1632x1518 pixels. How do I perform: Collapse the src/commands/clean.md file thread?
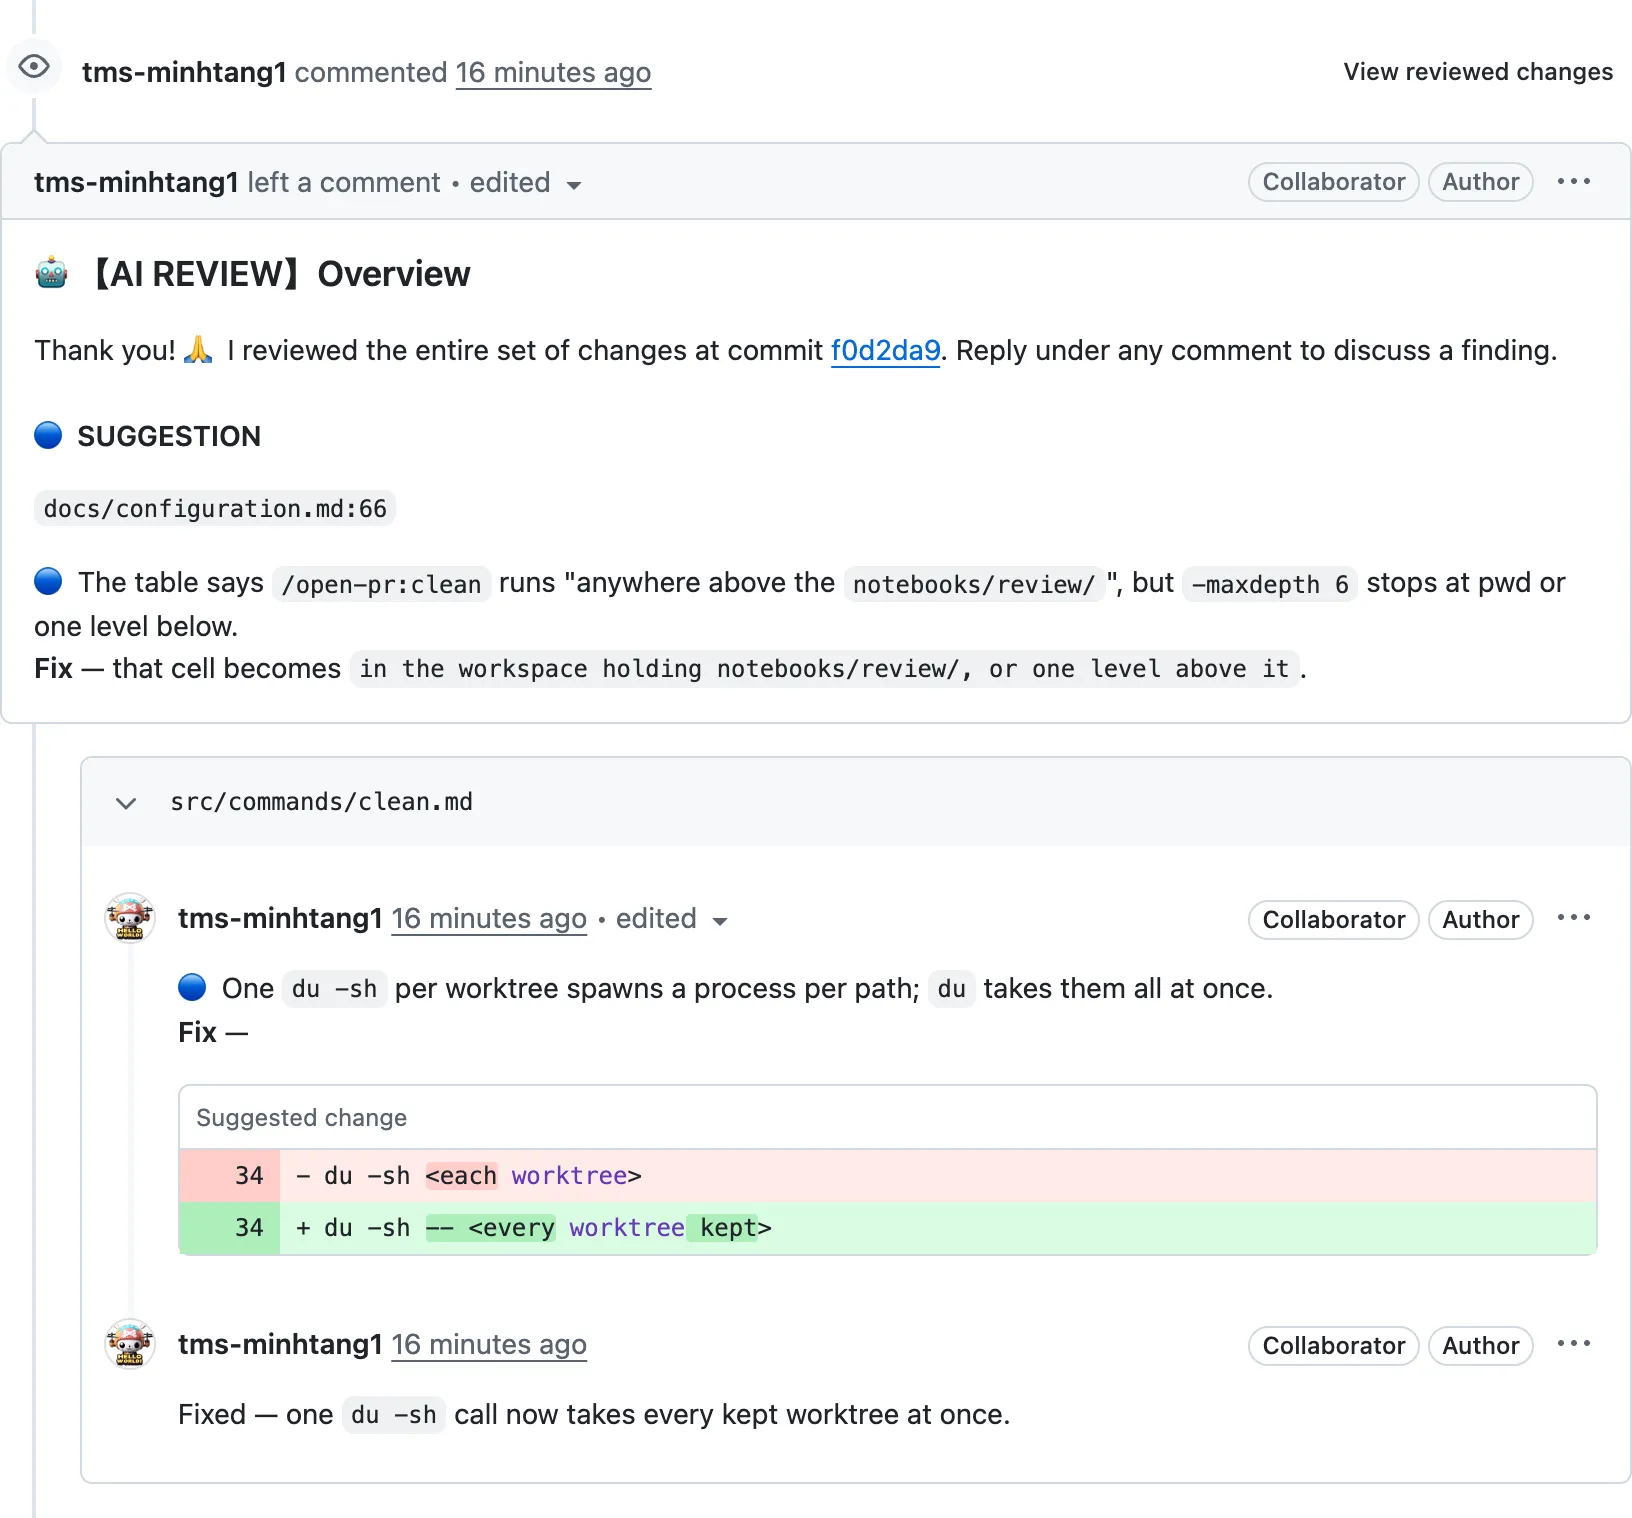pos(126,803)
